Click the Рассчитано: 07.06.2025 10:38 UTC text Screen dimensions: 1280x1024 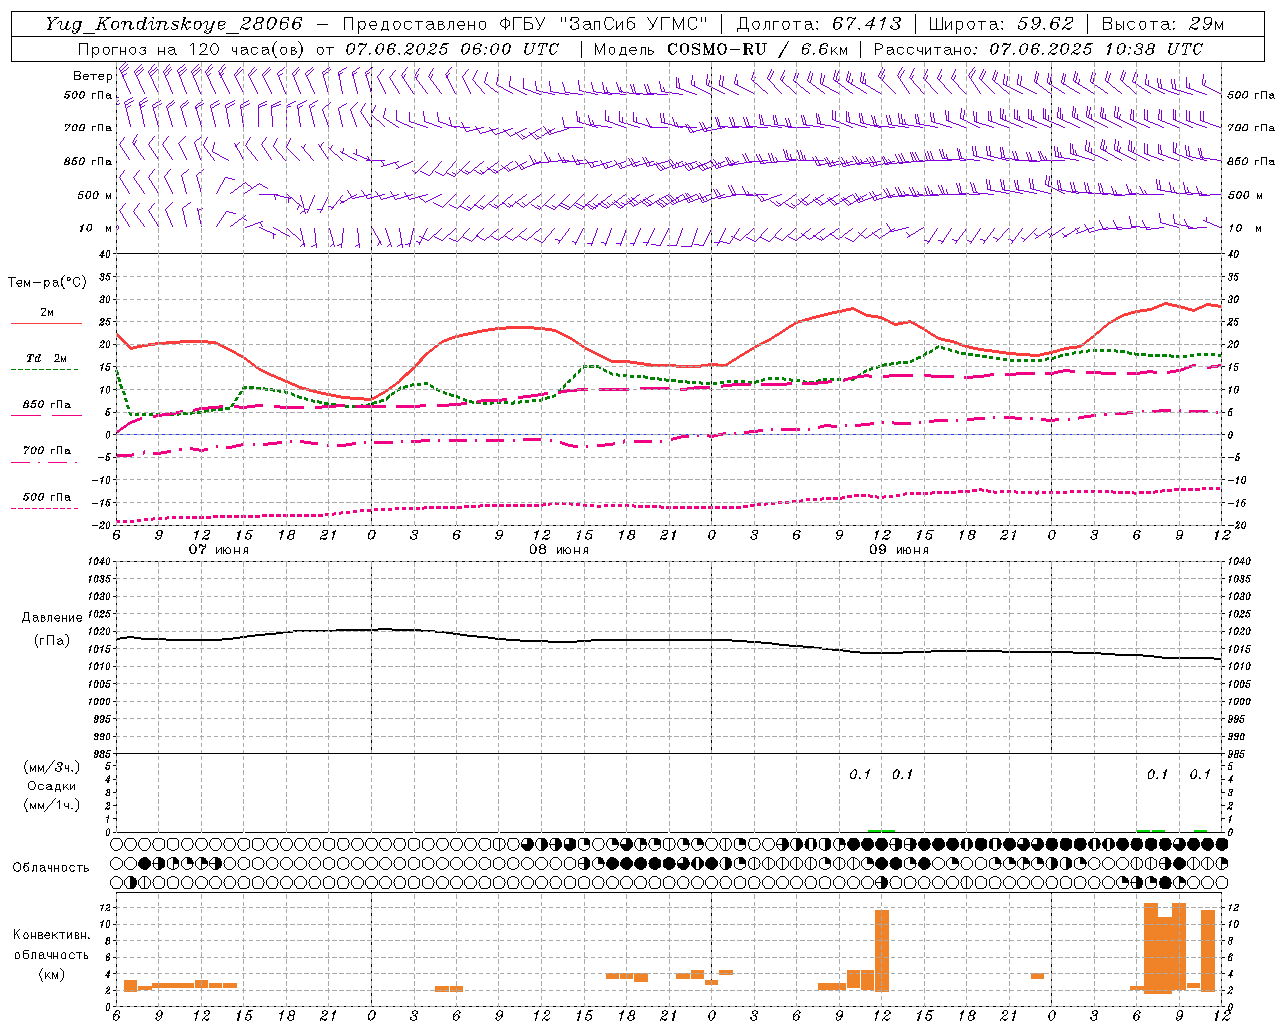point(1038,49)
